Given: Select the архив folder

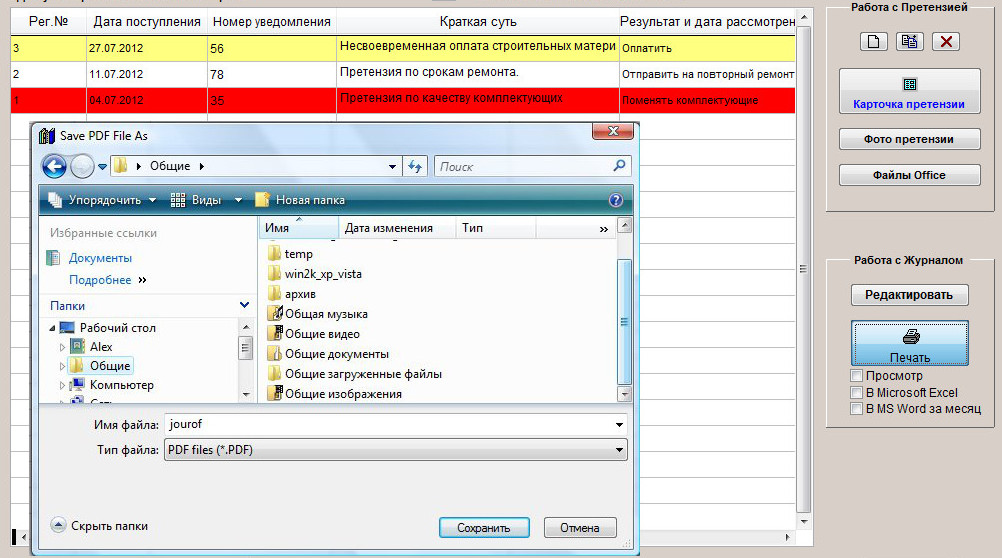Looking at the screenshot, I should coord(300,294).
